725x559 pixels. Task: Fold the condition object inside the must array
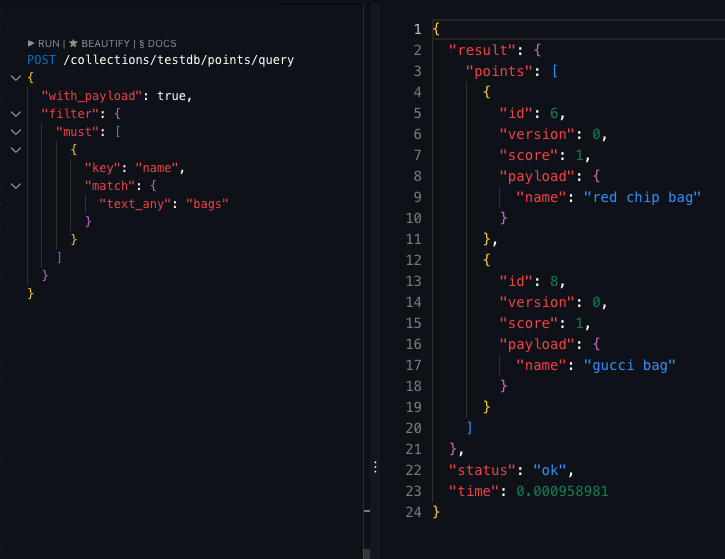click(x=15, y=150)
